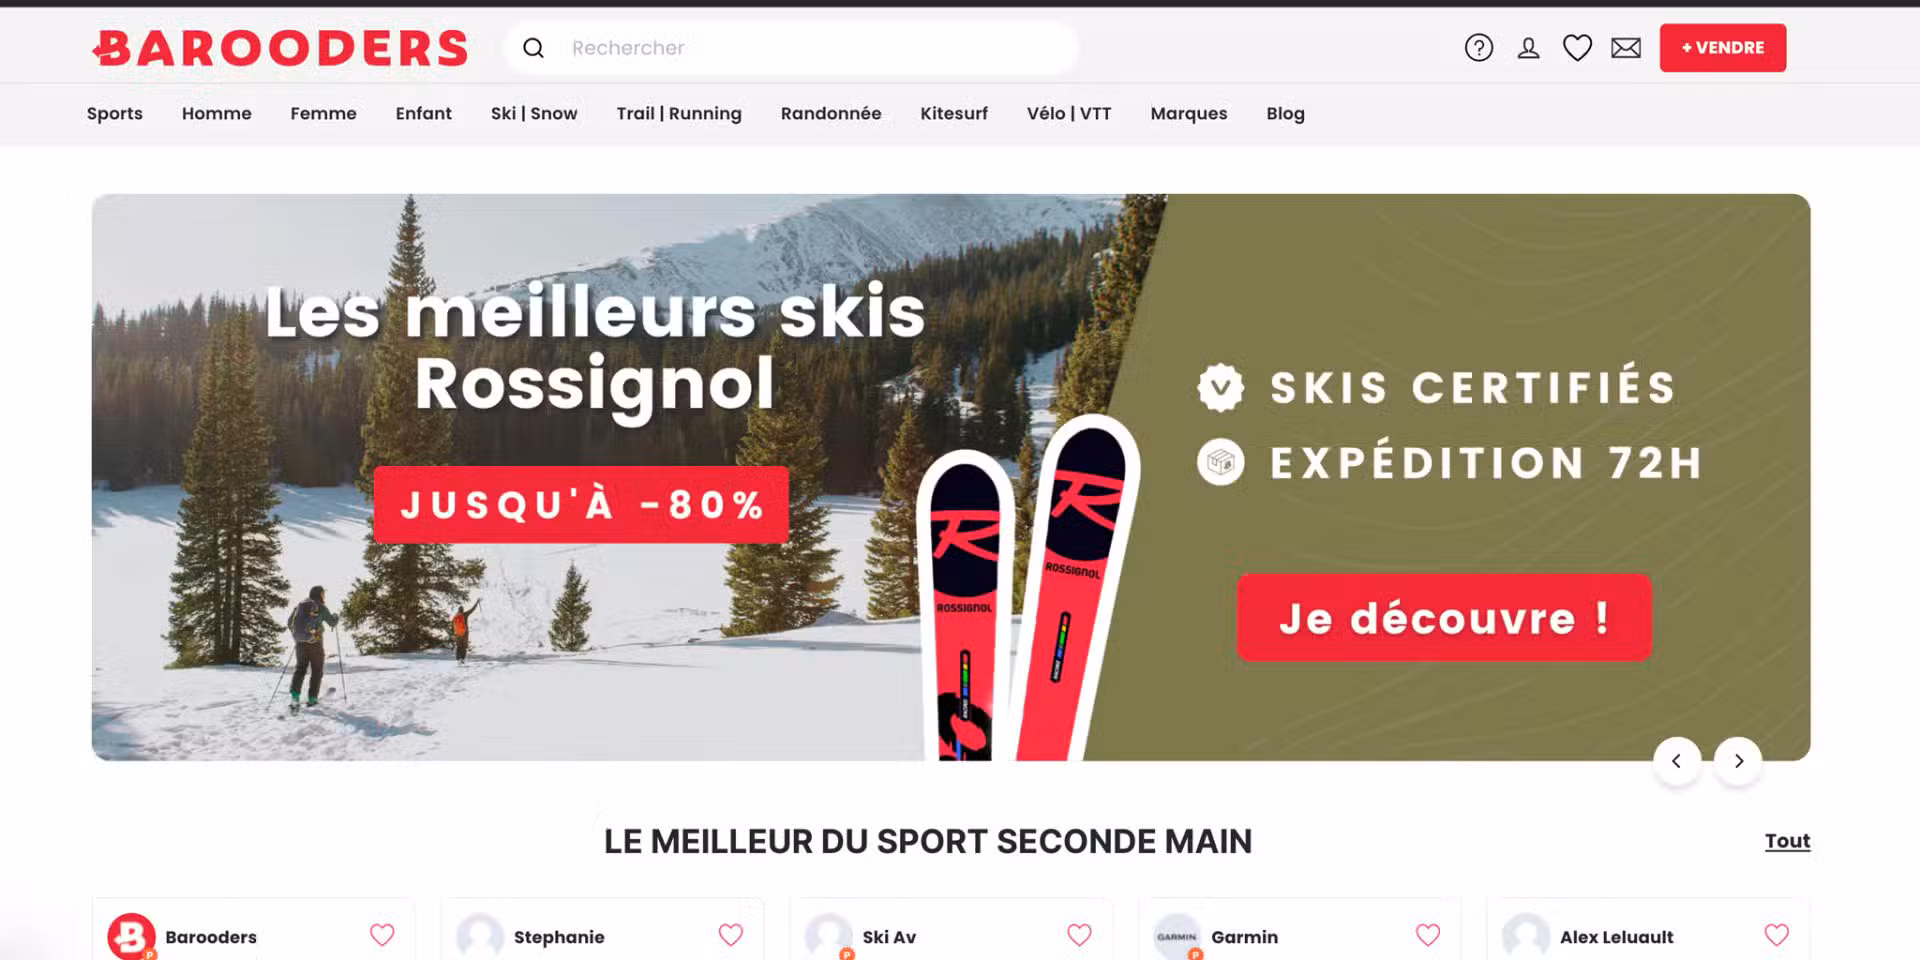Click the Tout link
The width and height of the screenshot is (1920, 960).
[x=1787, y=841]
